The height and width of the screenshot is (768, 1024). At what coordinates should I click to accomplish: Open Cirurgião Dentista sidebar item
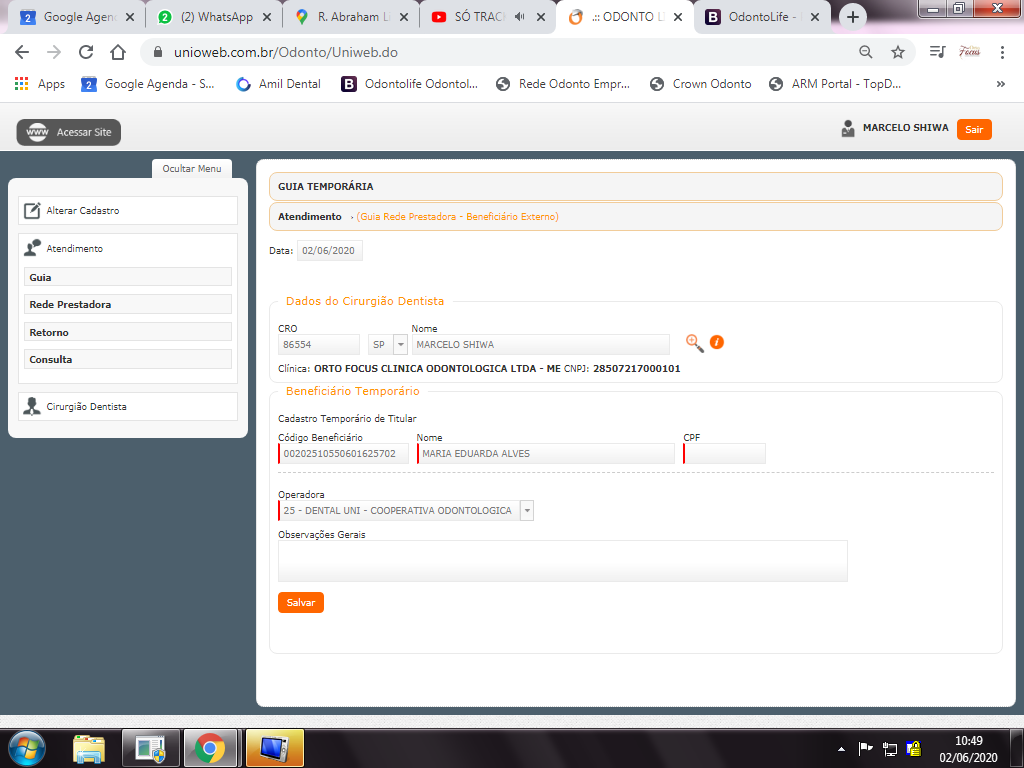pos(128,406)
